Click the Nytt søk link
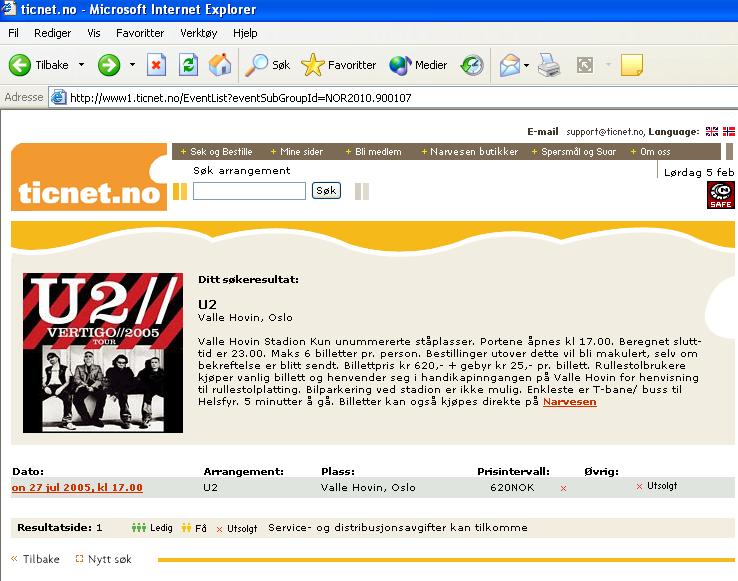738x581 pixels. coord(104,559)
